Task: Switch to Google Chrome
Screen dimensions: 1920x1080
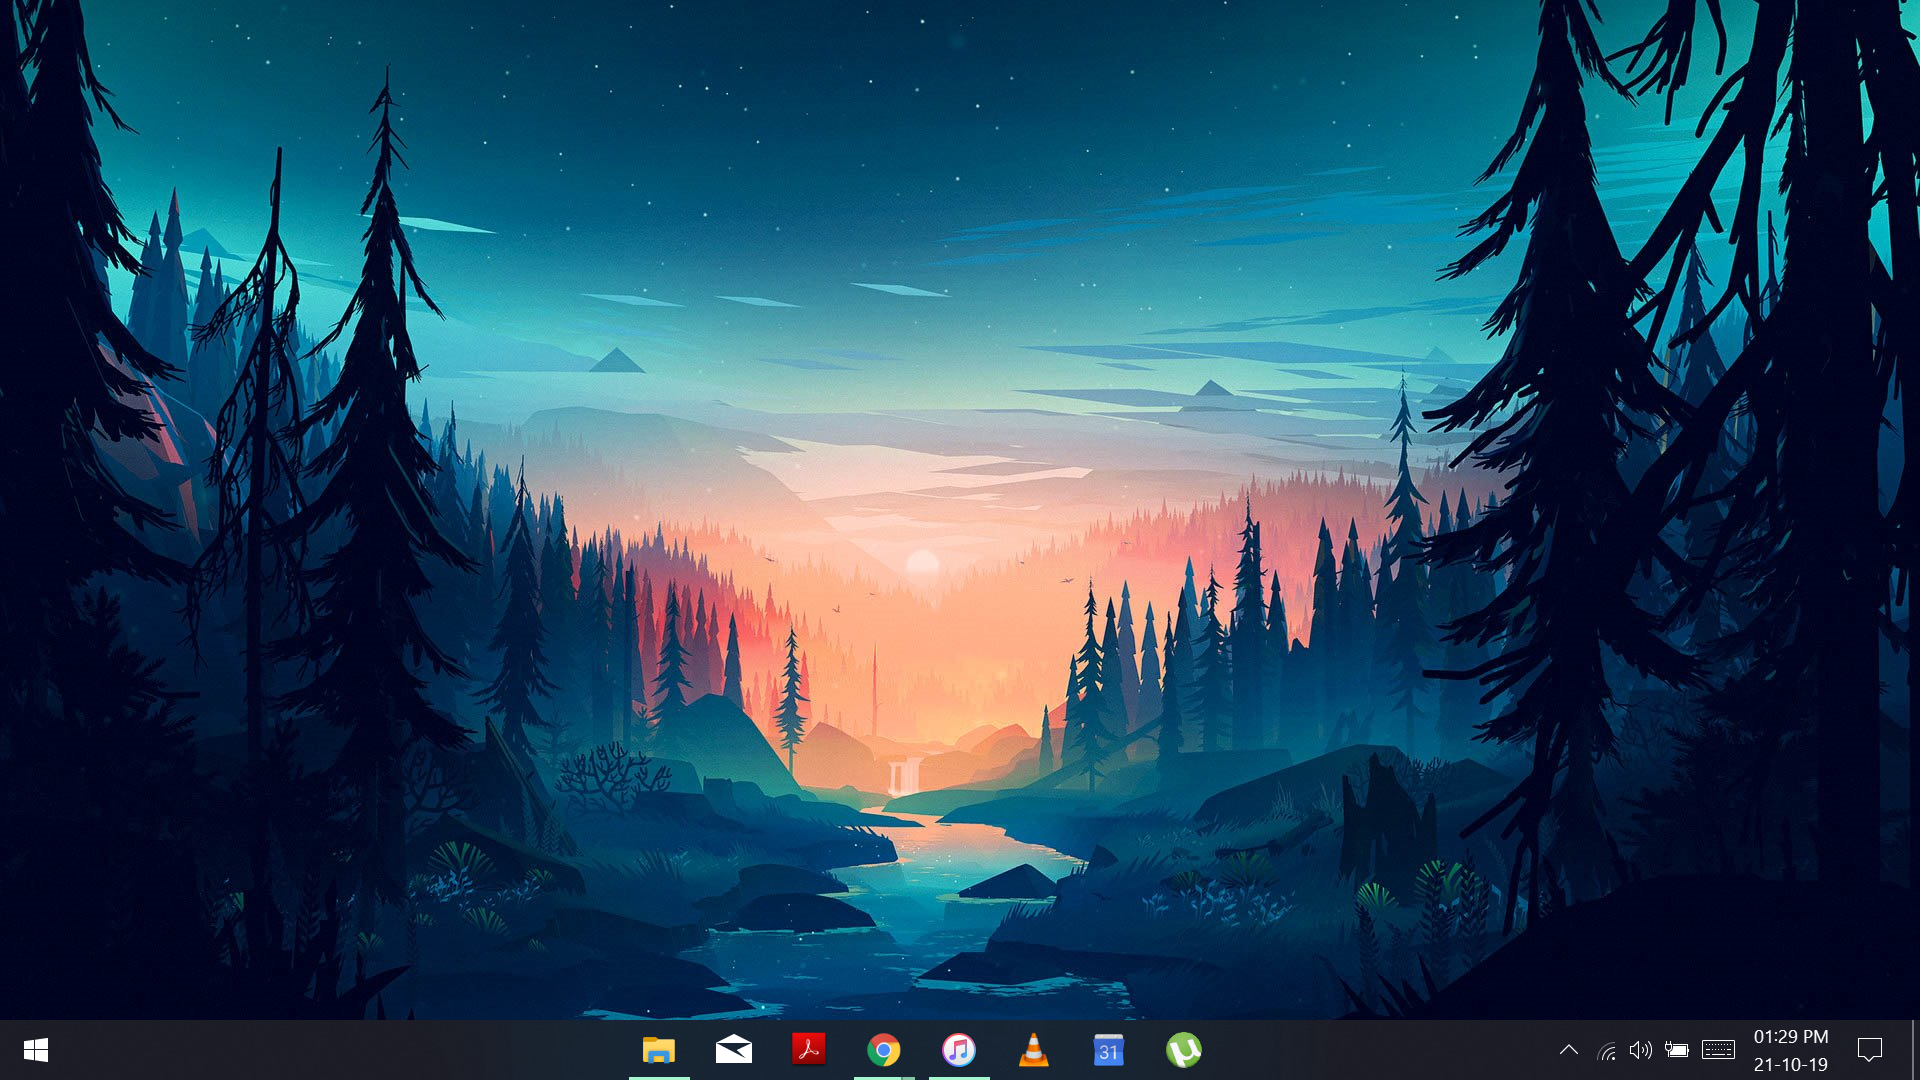Action: point(883,1050)
